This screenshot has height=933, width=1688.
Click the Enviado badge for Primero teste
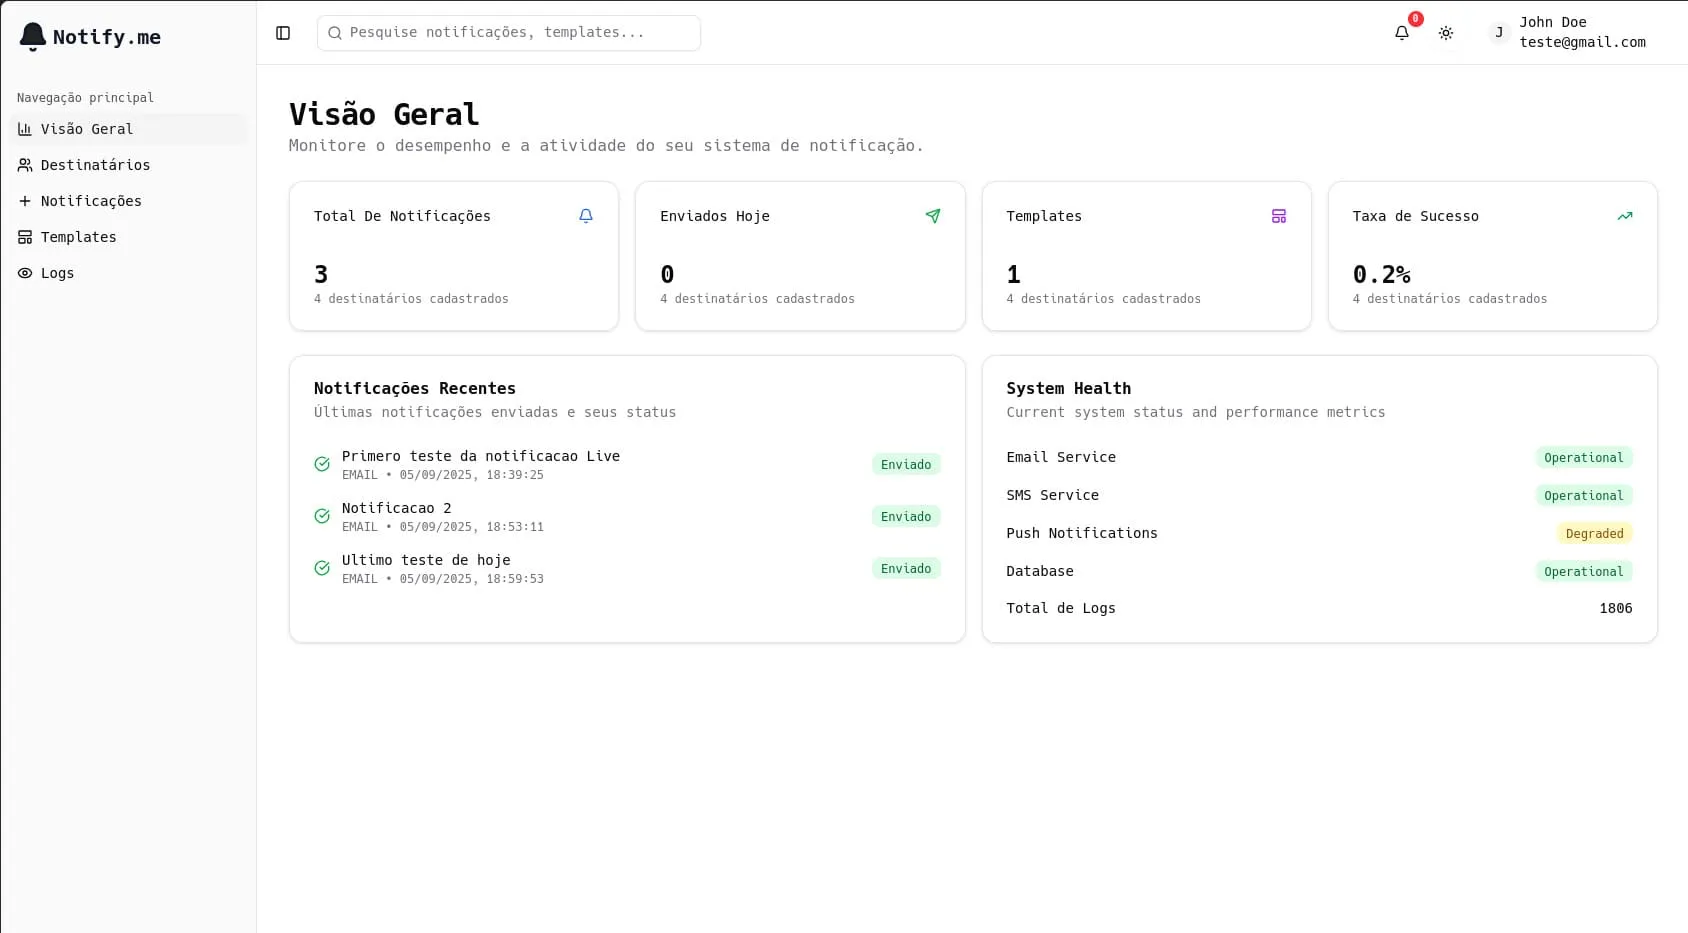pyautogui.click(x=906, y=465)
